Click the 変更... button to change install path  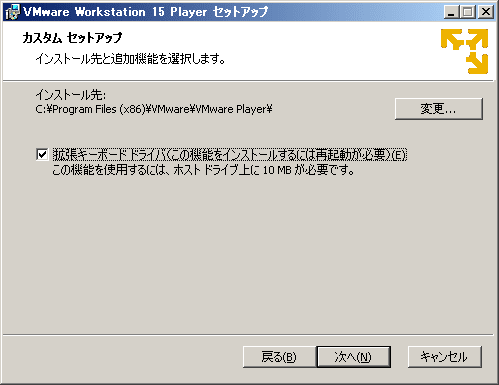click(439, 109)
